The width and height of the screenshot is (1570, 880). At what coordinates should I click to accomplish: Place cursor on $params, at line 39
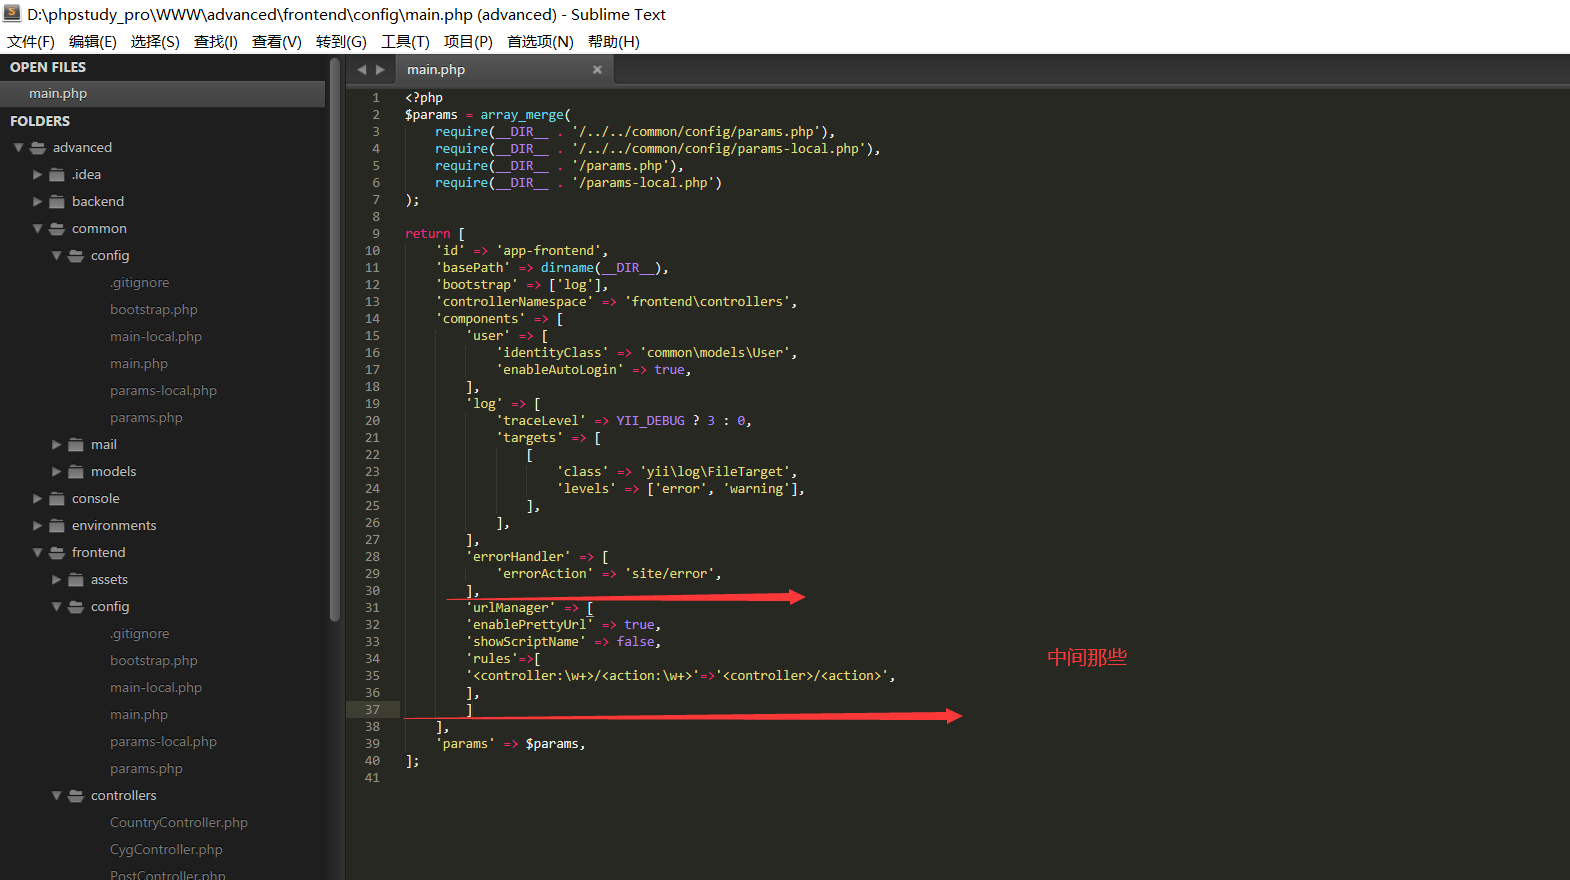(555, 743)
